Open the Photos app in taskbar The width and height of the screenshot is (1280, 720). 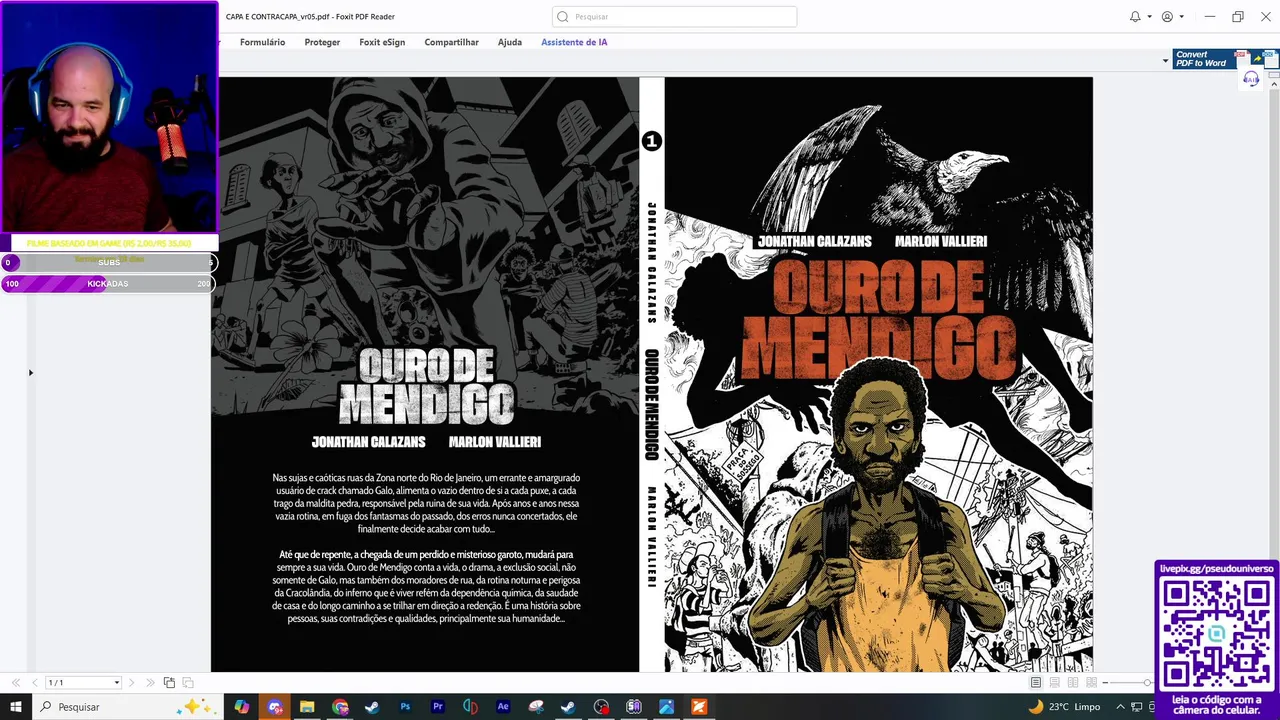coord(666,707)
